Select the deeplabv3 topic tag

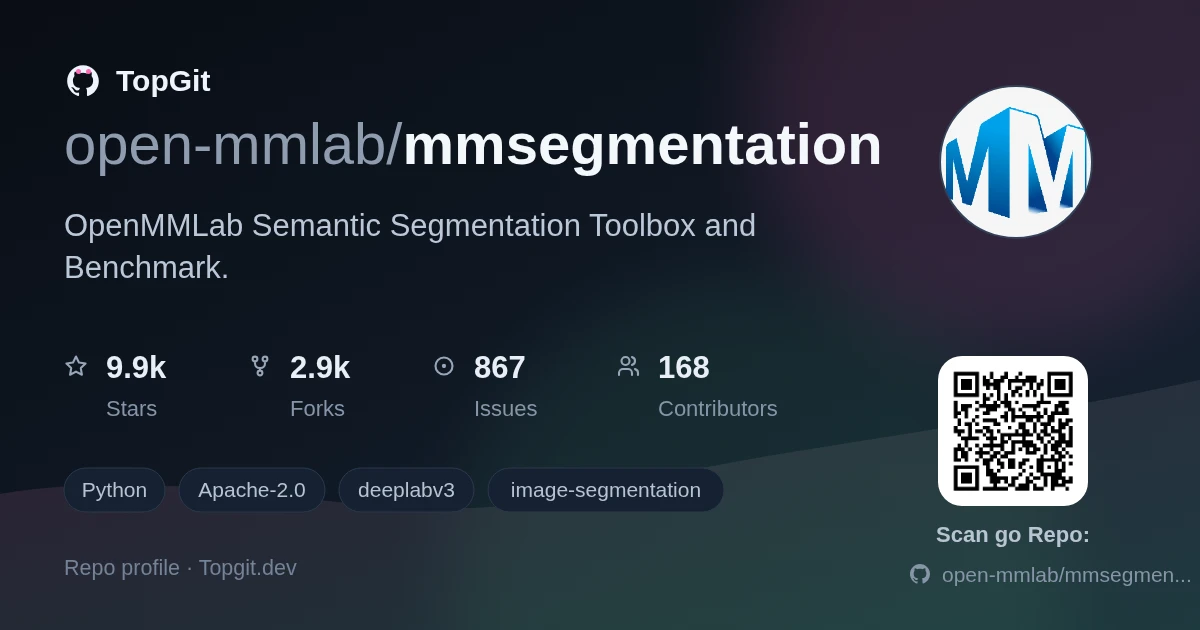(x=406, y=490)
